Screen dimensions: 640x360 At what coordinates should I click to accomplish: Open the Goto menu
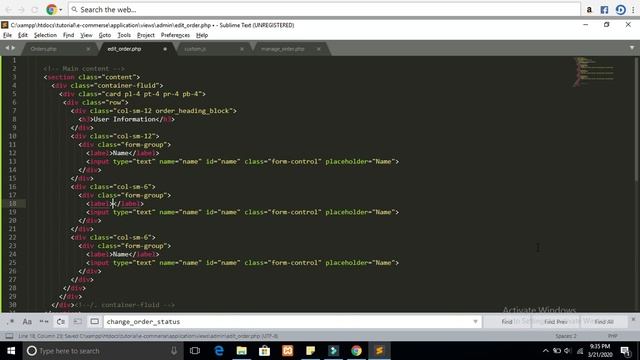point(105,35)
